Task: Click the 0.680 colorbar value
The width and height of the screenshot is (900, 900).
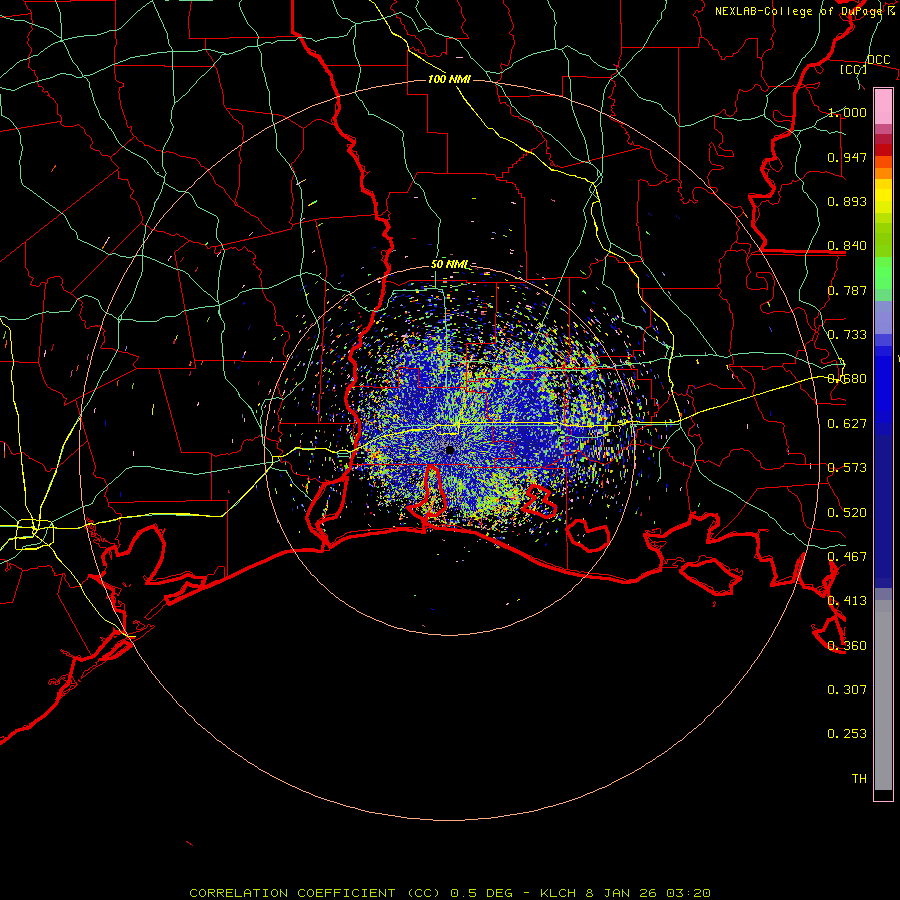Action: click(x=847, y=379)
